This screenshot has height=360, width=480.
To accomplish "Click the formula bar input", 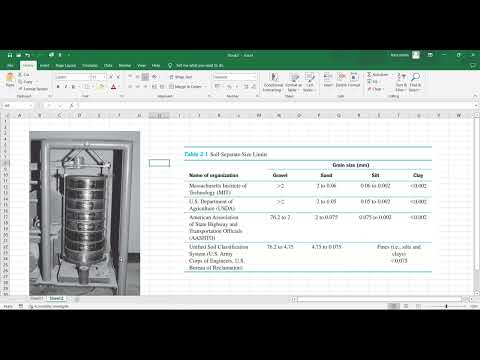I will pos(275,106).
